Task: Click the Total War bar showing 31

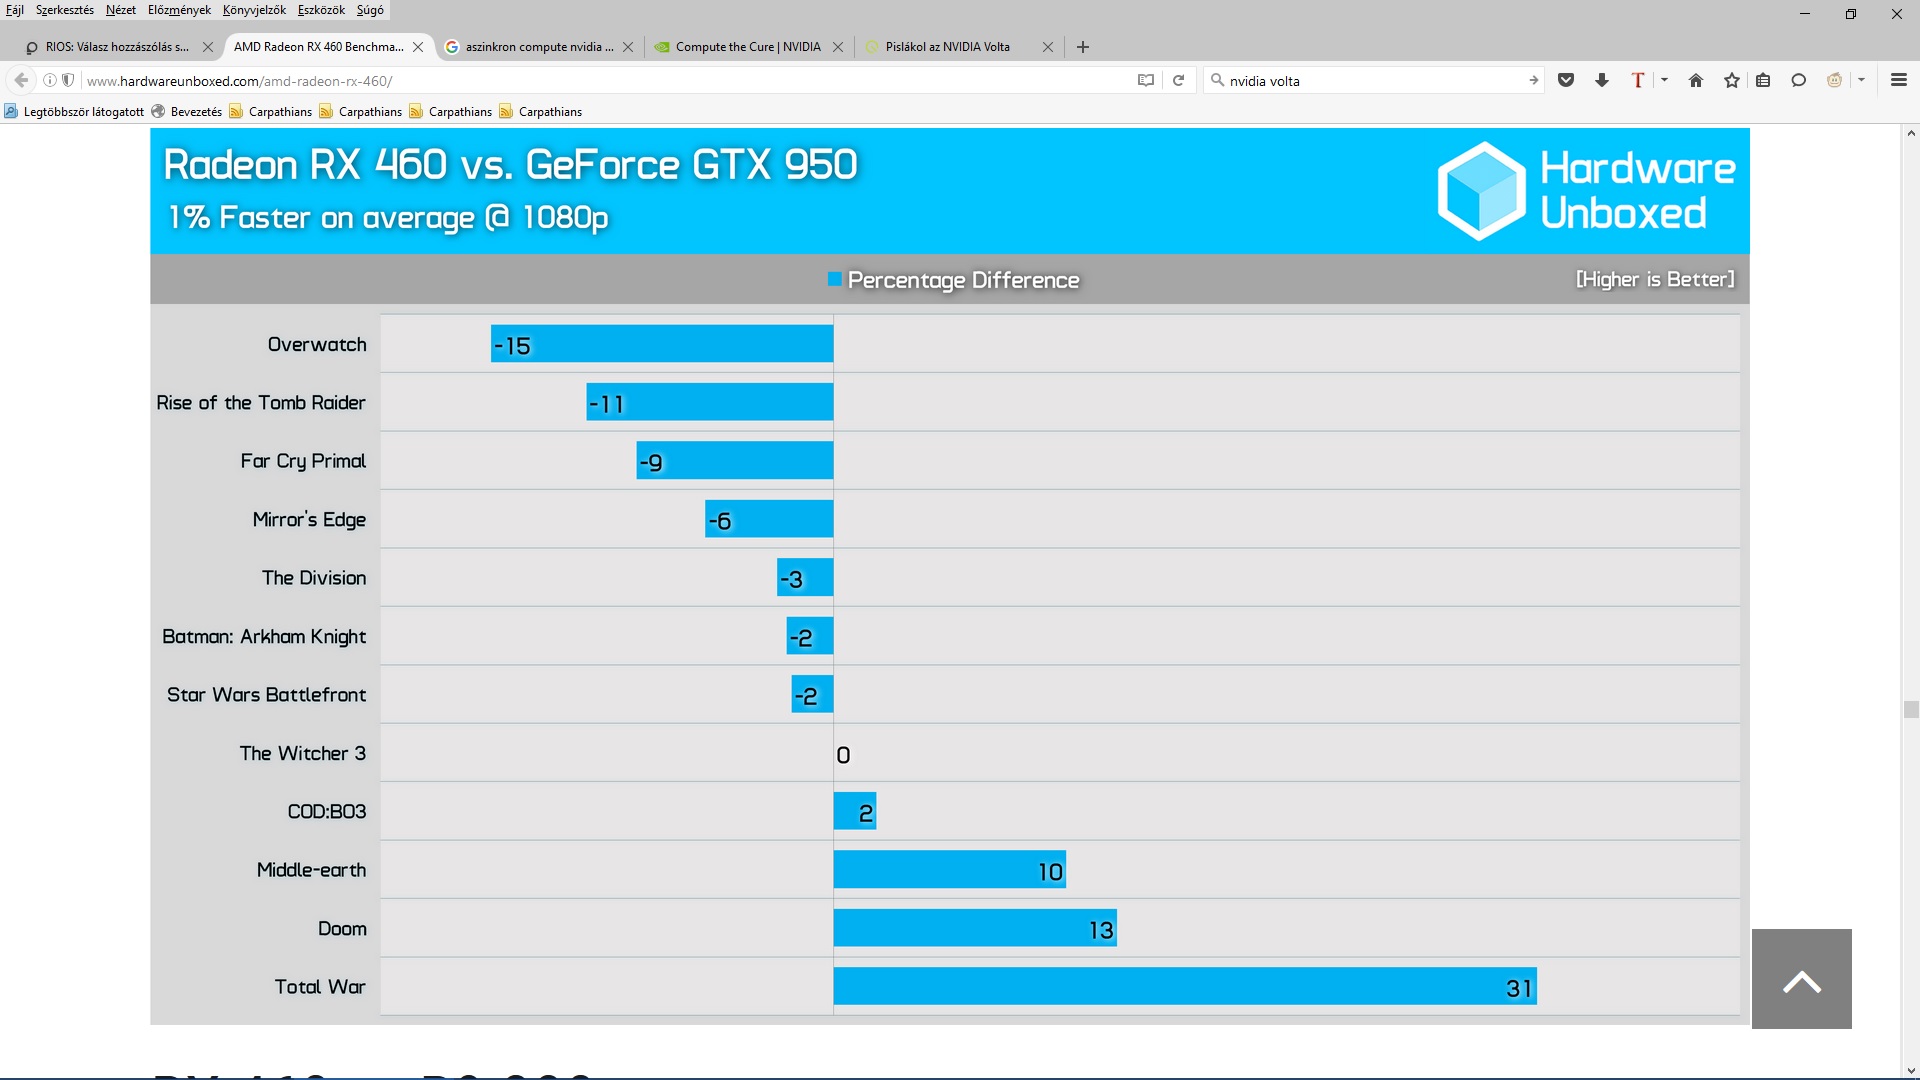Action: (1185, 986)
